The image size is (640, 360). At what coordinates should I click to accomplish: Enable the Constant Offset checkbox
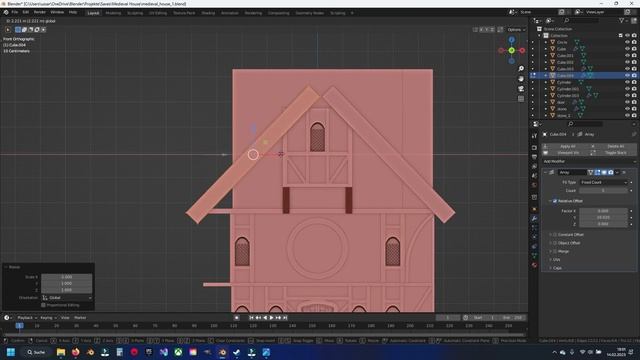(555, 235)
